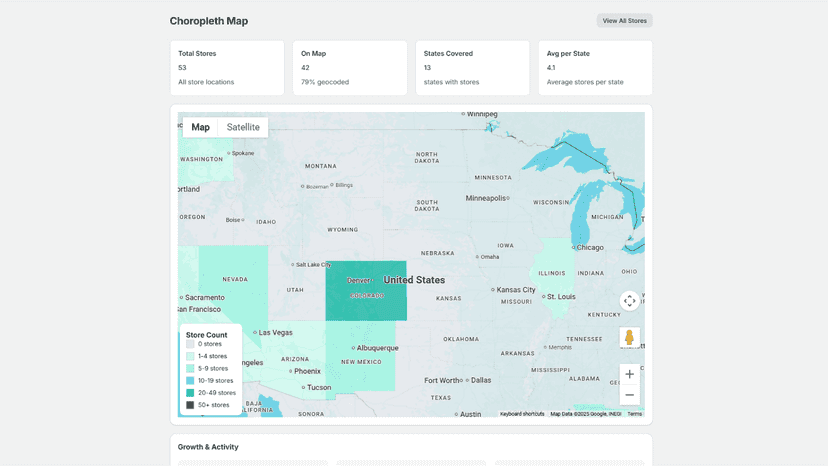
Task: Click the Phoenix city label
Action: pos(305,371)
